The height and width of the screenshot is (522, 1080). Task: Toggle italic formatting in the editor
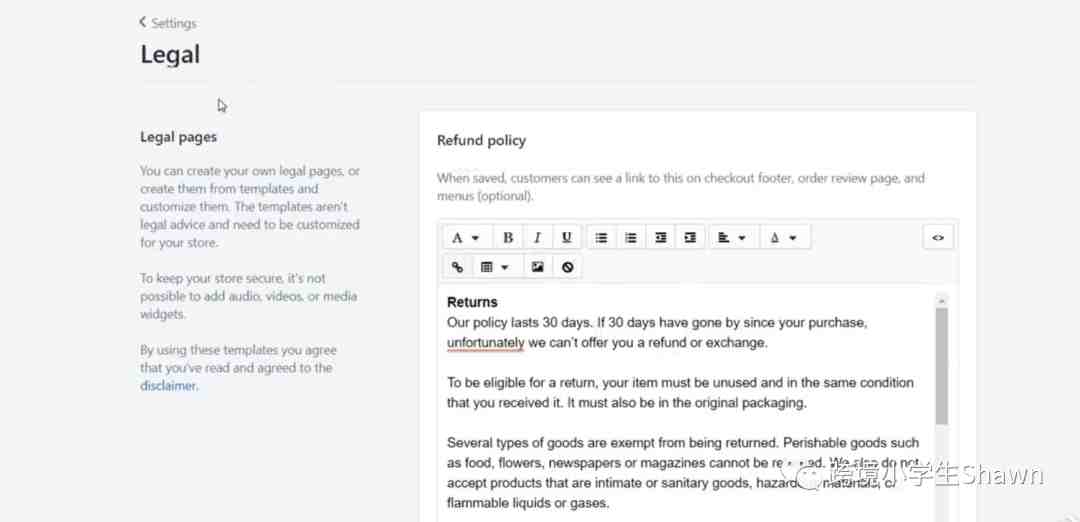(537, 238)
